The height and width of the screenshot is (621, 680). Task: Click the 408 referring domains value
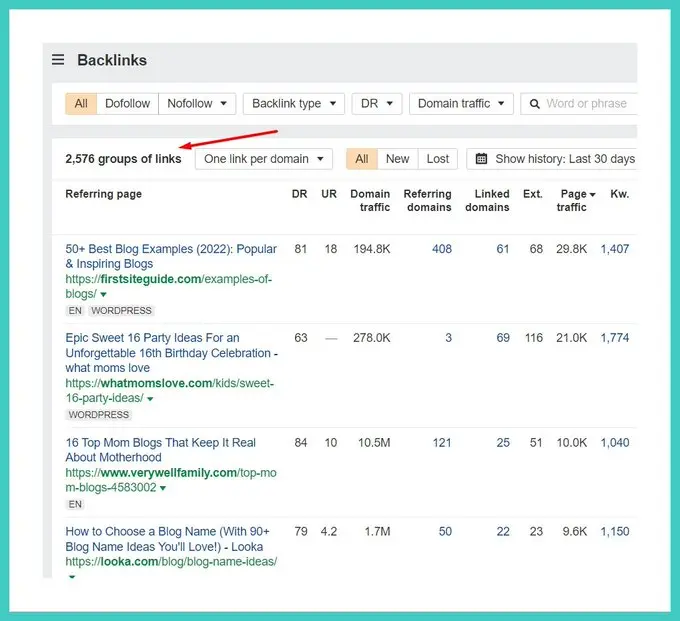[441, 249]
